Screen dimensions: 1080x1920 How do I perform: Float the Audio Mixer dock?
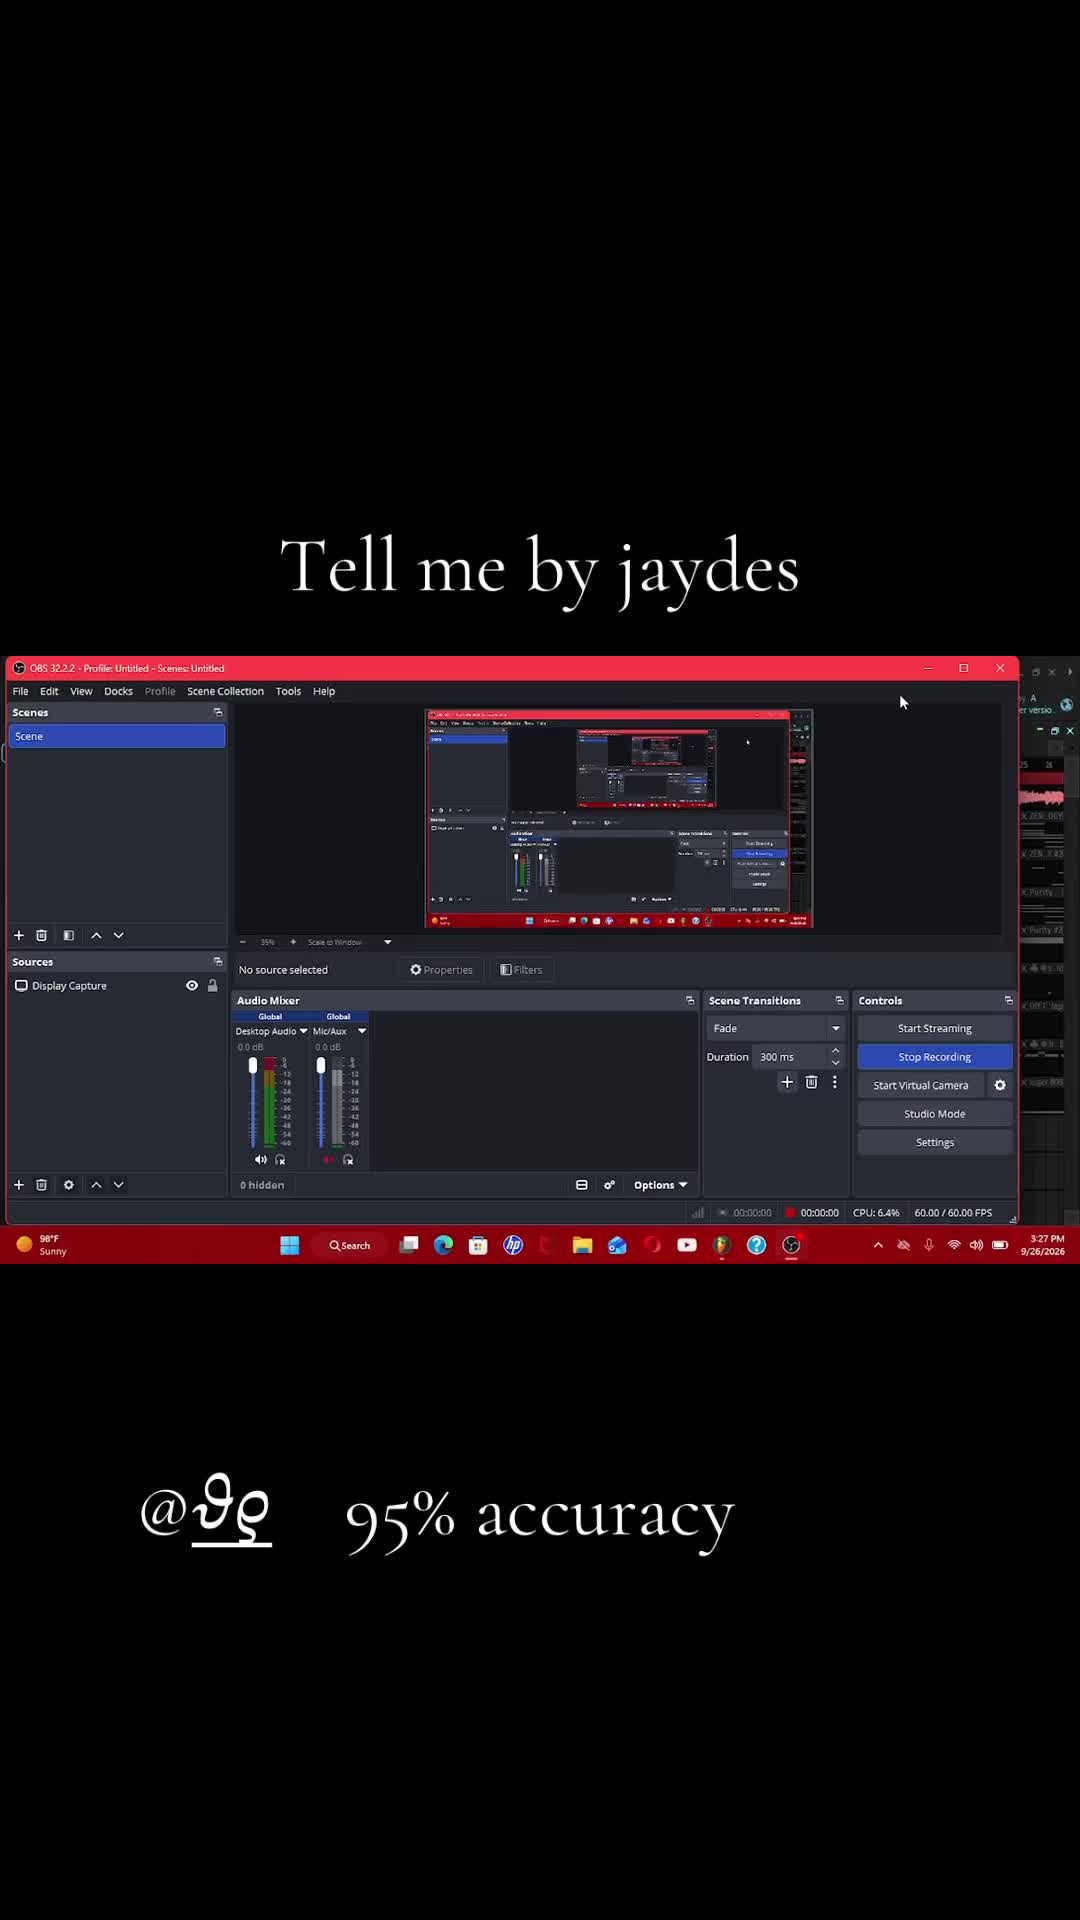690,1000
